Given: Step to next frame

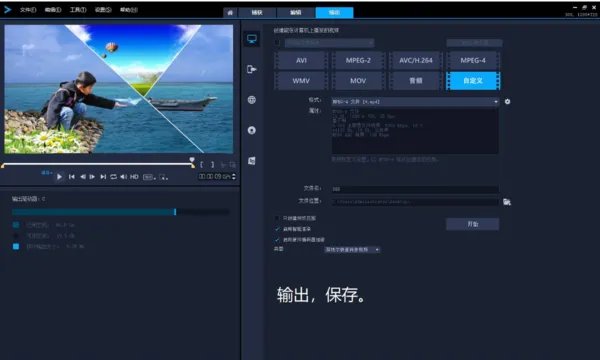Looking at the screenshot, I should [x=92, y=177].
